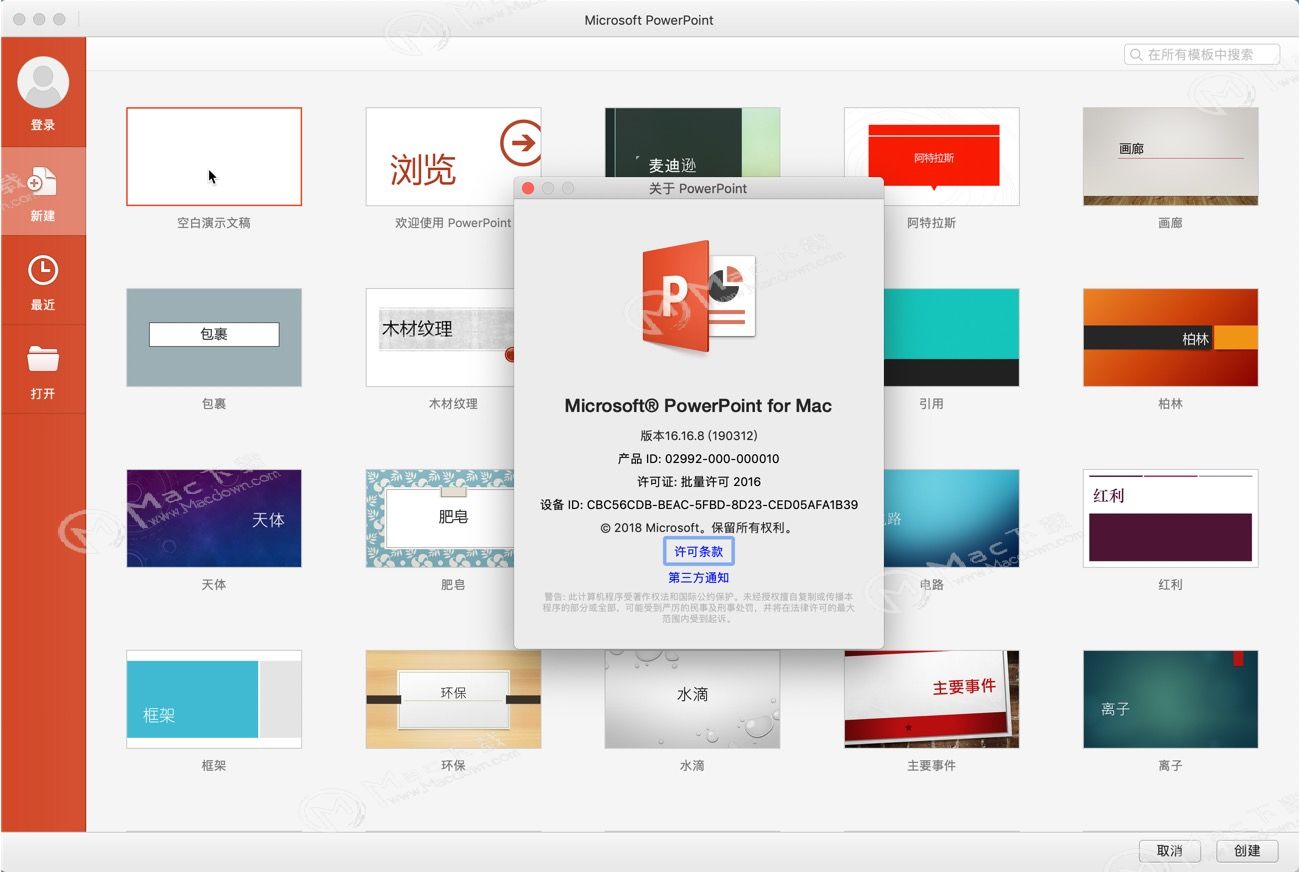Click the 欢迎使用 PowerPoint caption
The width and height of the screenshot is (1299, 872).
pos(453,223)
